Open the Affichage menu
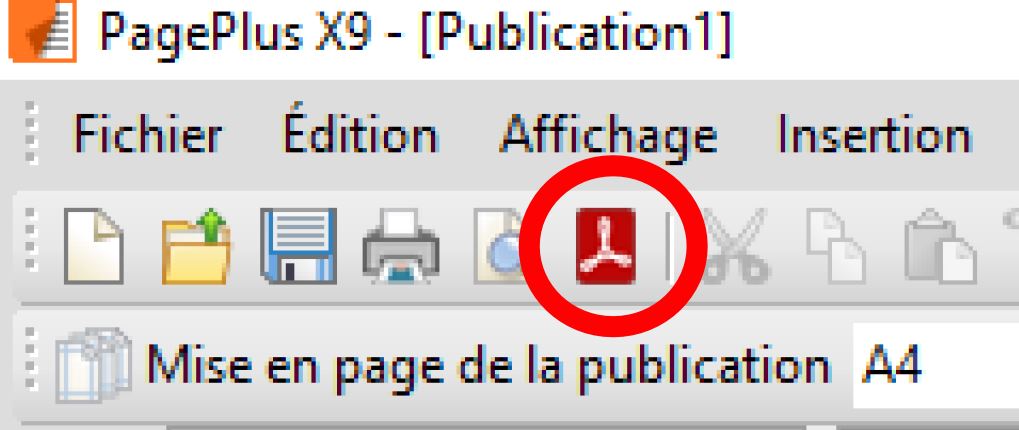 tap(608, 134)
